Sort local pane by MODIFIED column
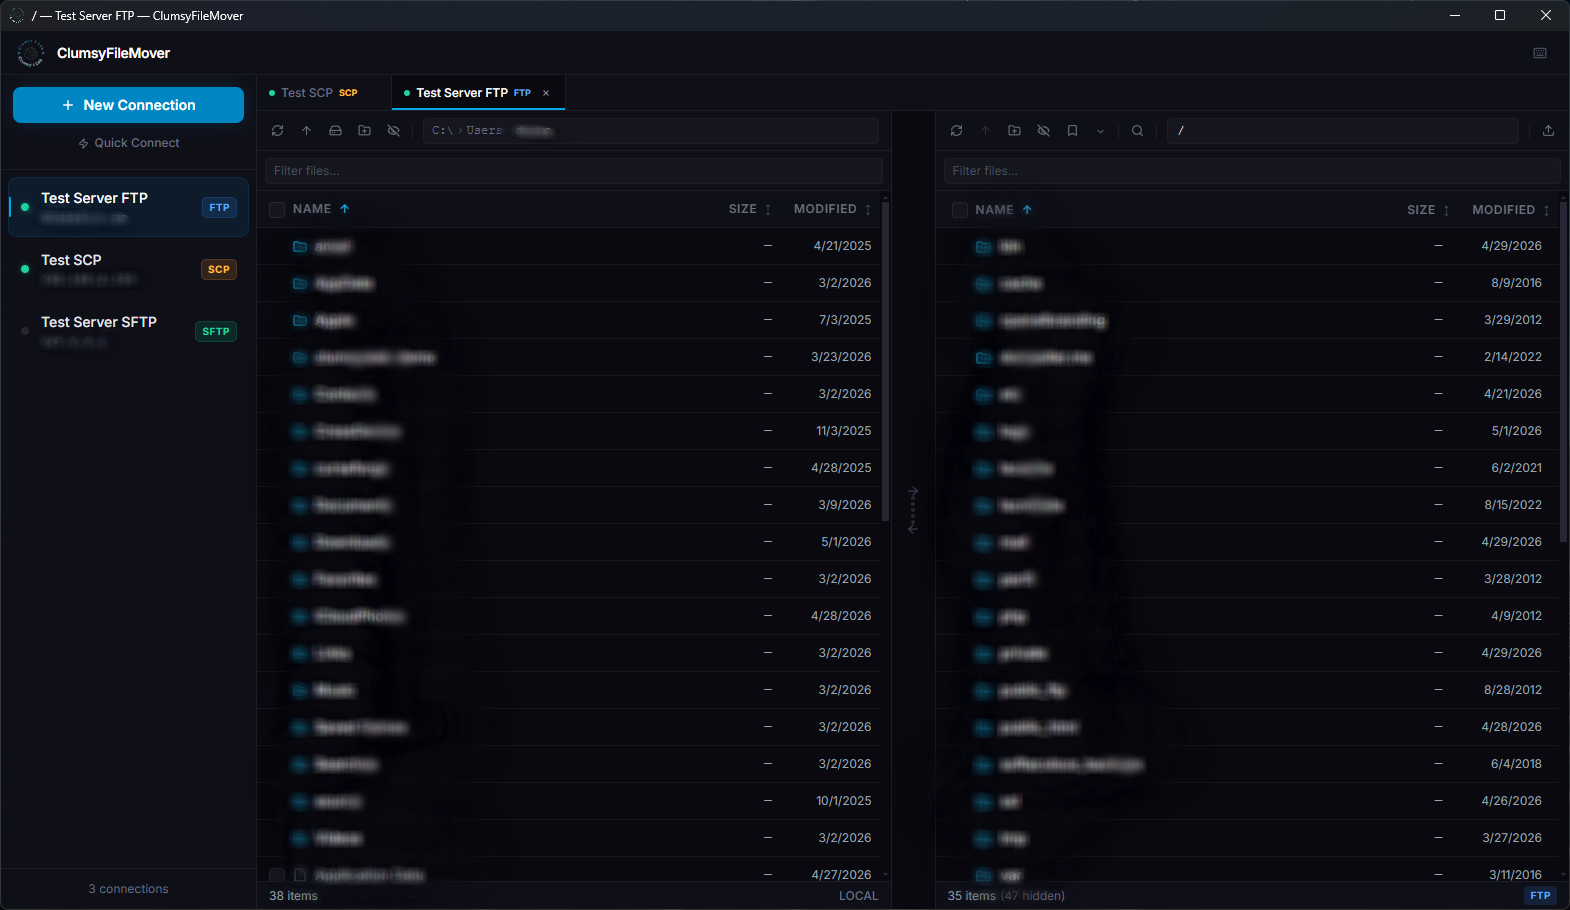The width and height of the screenshot is (1570, 910). (832, 209)
